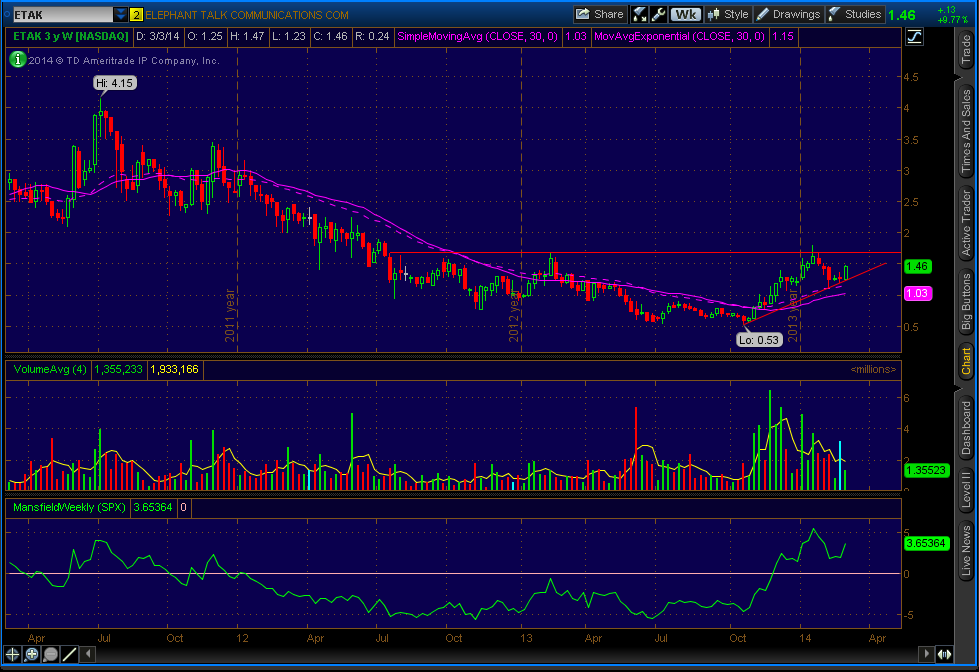Click the 1,933,166 volume value
Screen dimensions: 979x672
tap(174, 369)
